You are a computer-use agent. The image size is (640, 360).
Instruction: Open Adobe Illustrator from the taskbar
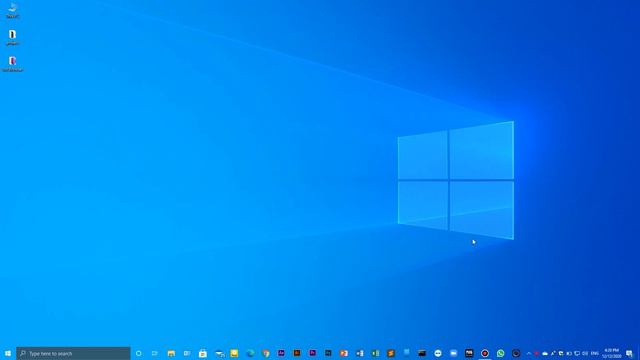click(297, 353)
